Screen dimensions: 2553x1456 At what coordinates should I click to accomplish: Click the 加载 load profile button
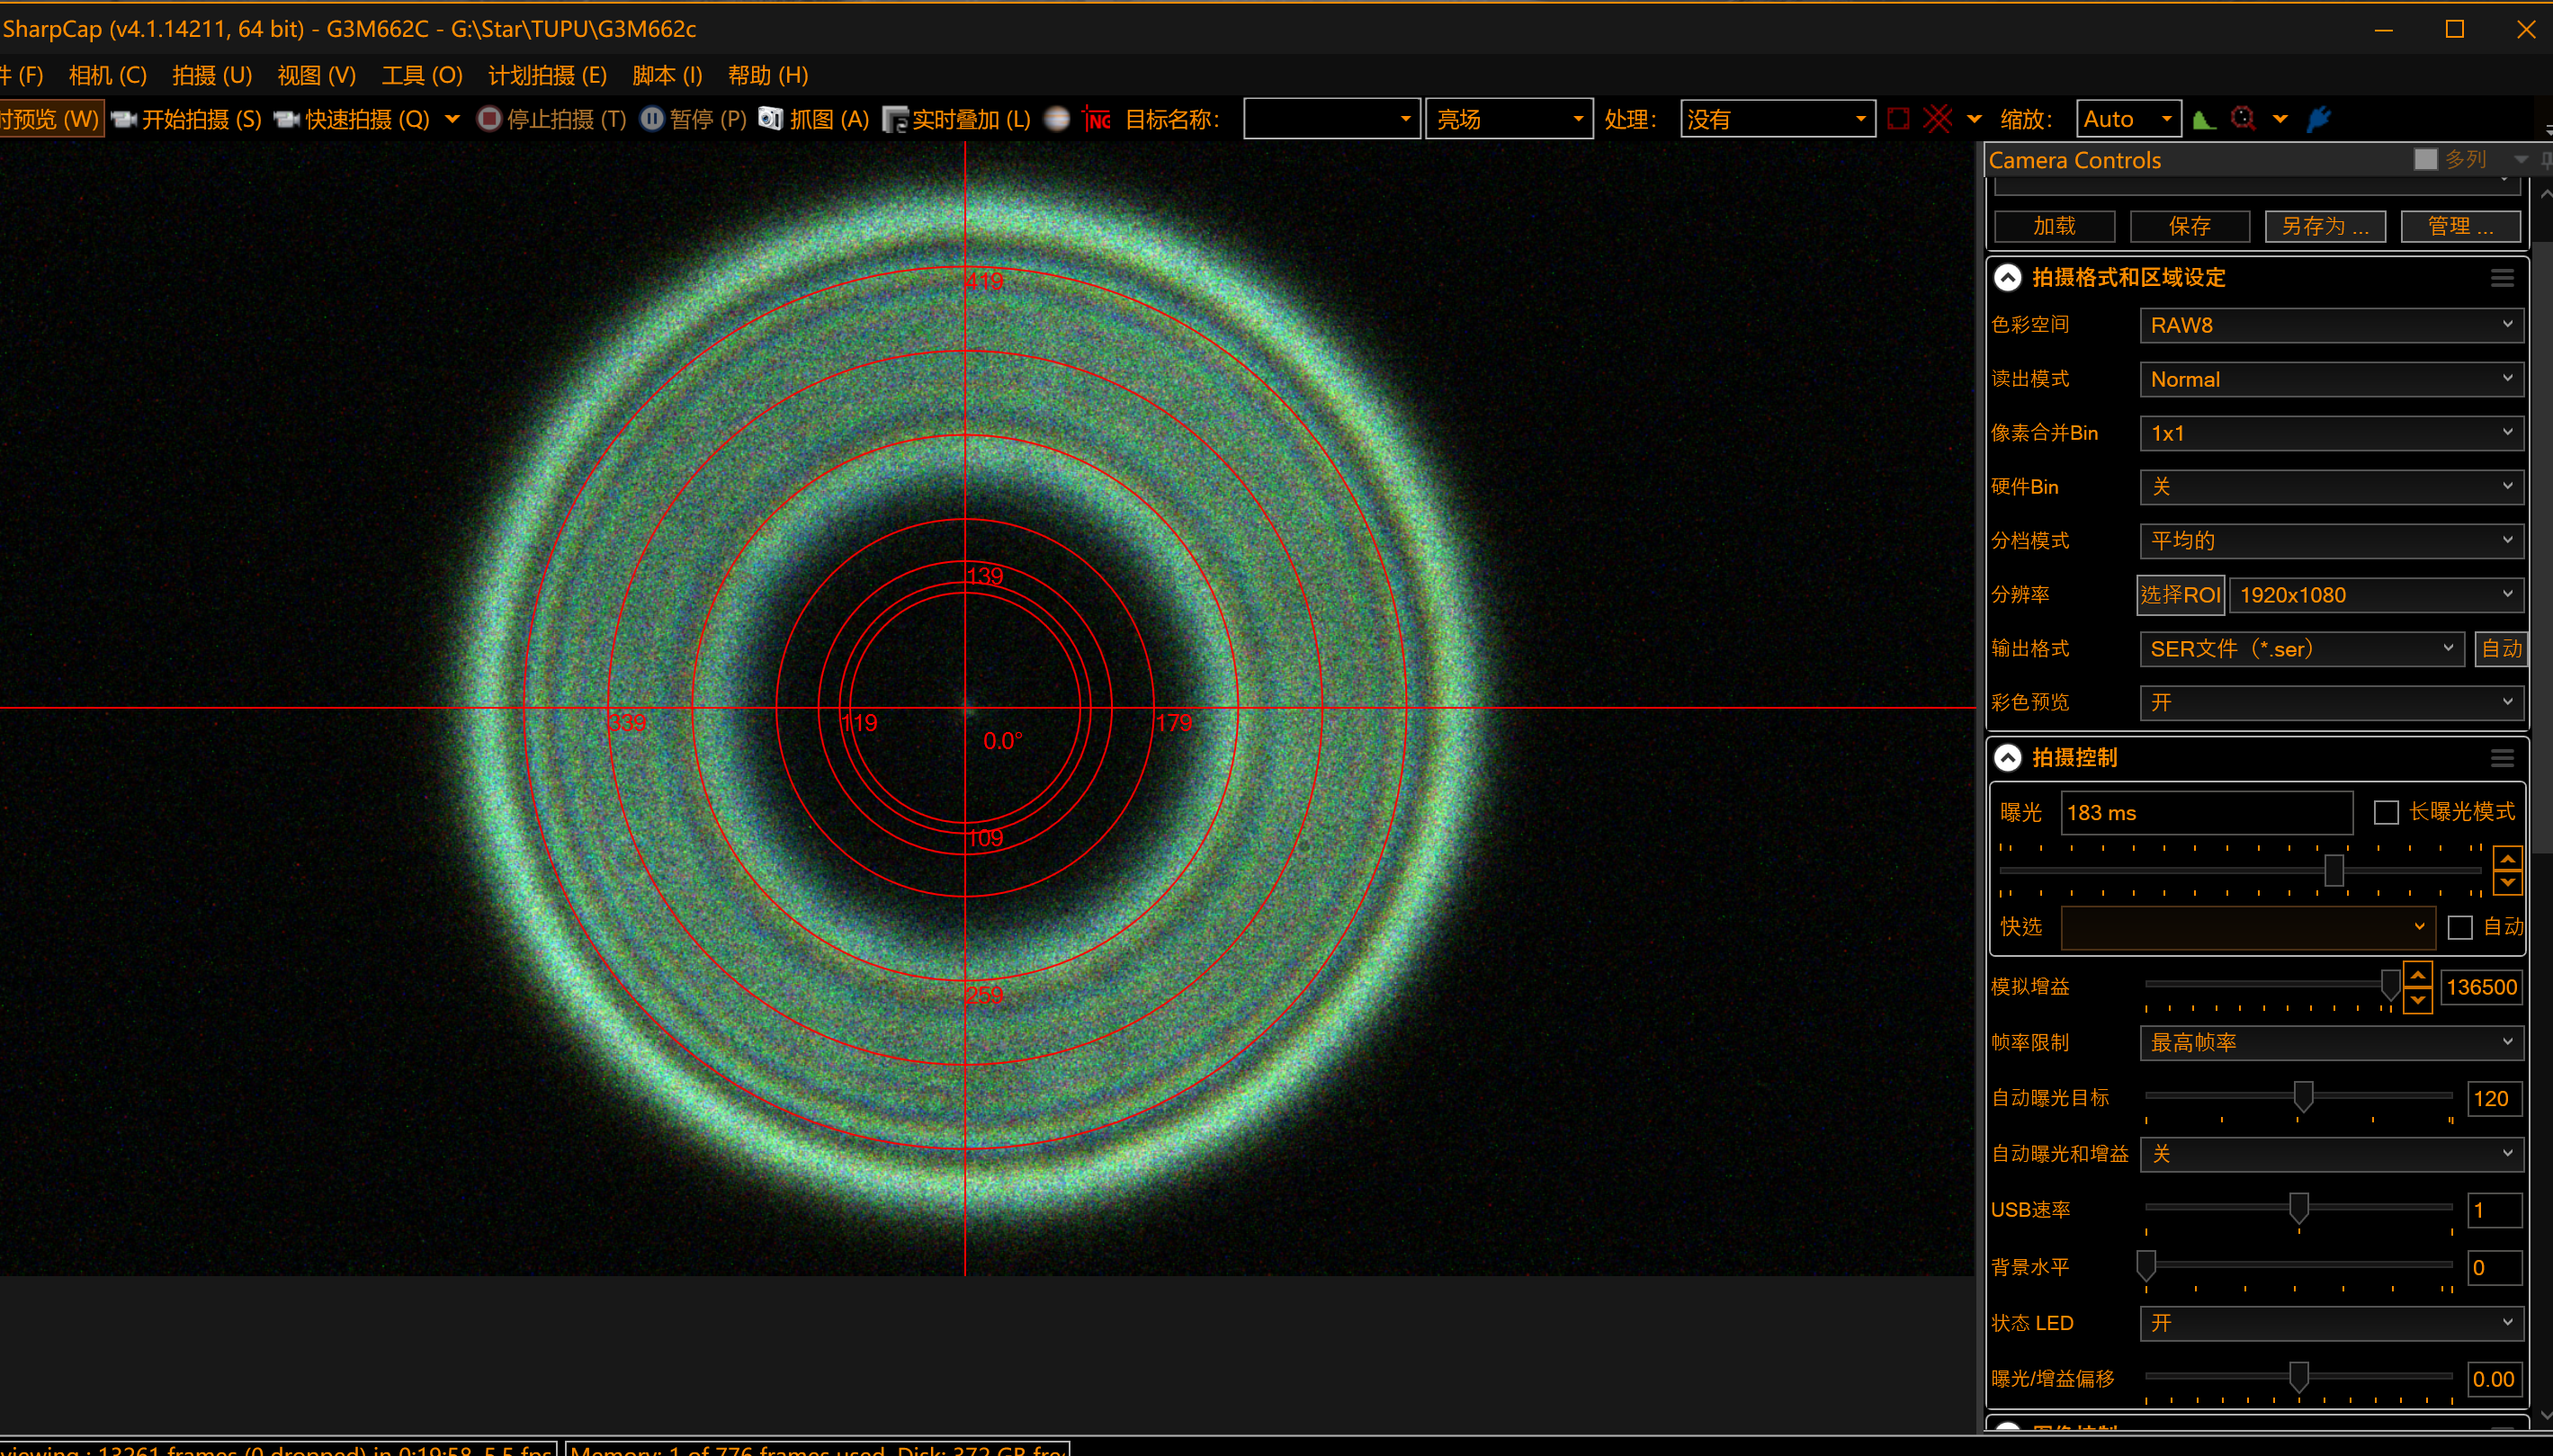coord(2054,226)
